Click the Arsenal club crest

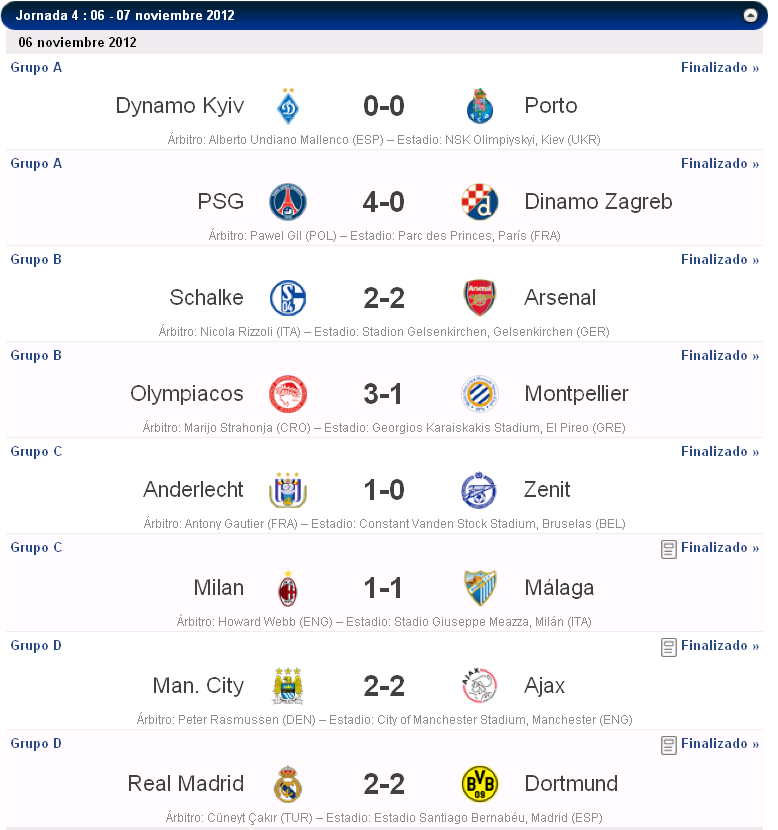pos(479,298)
